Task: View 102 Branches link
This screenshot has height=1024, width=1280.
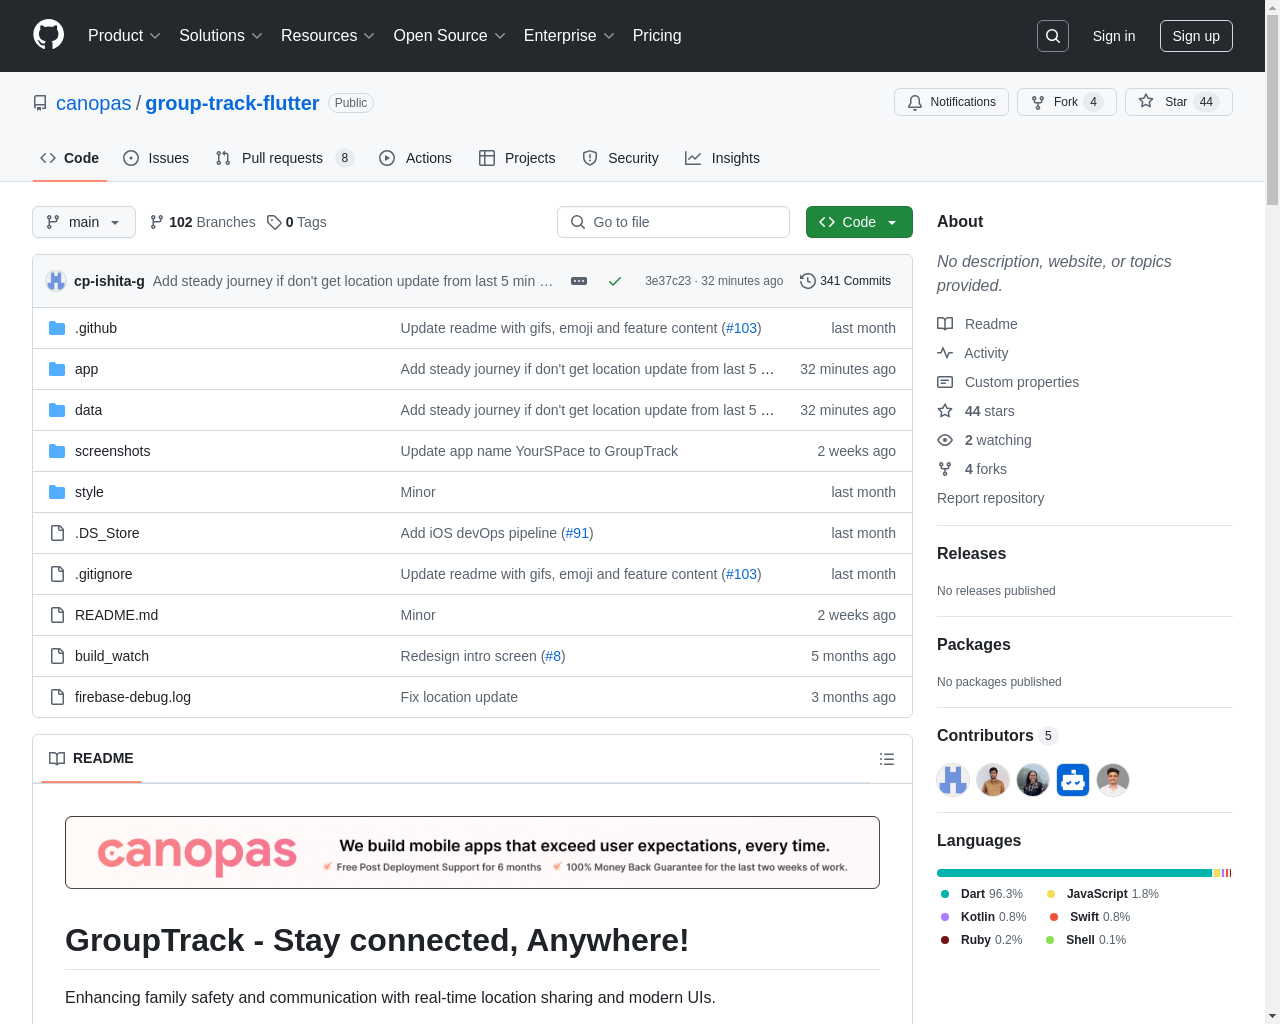Action: click(x=203, y=222)
